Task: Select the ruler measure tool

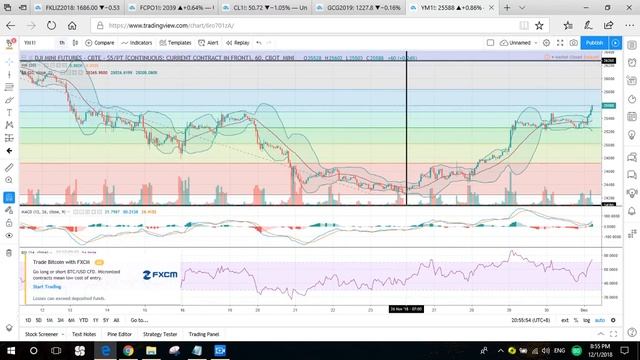Action: pyautogui.click(x=9, y=167)
